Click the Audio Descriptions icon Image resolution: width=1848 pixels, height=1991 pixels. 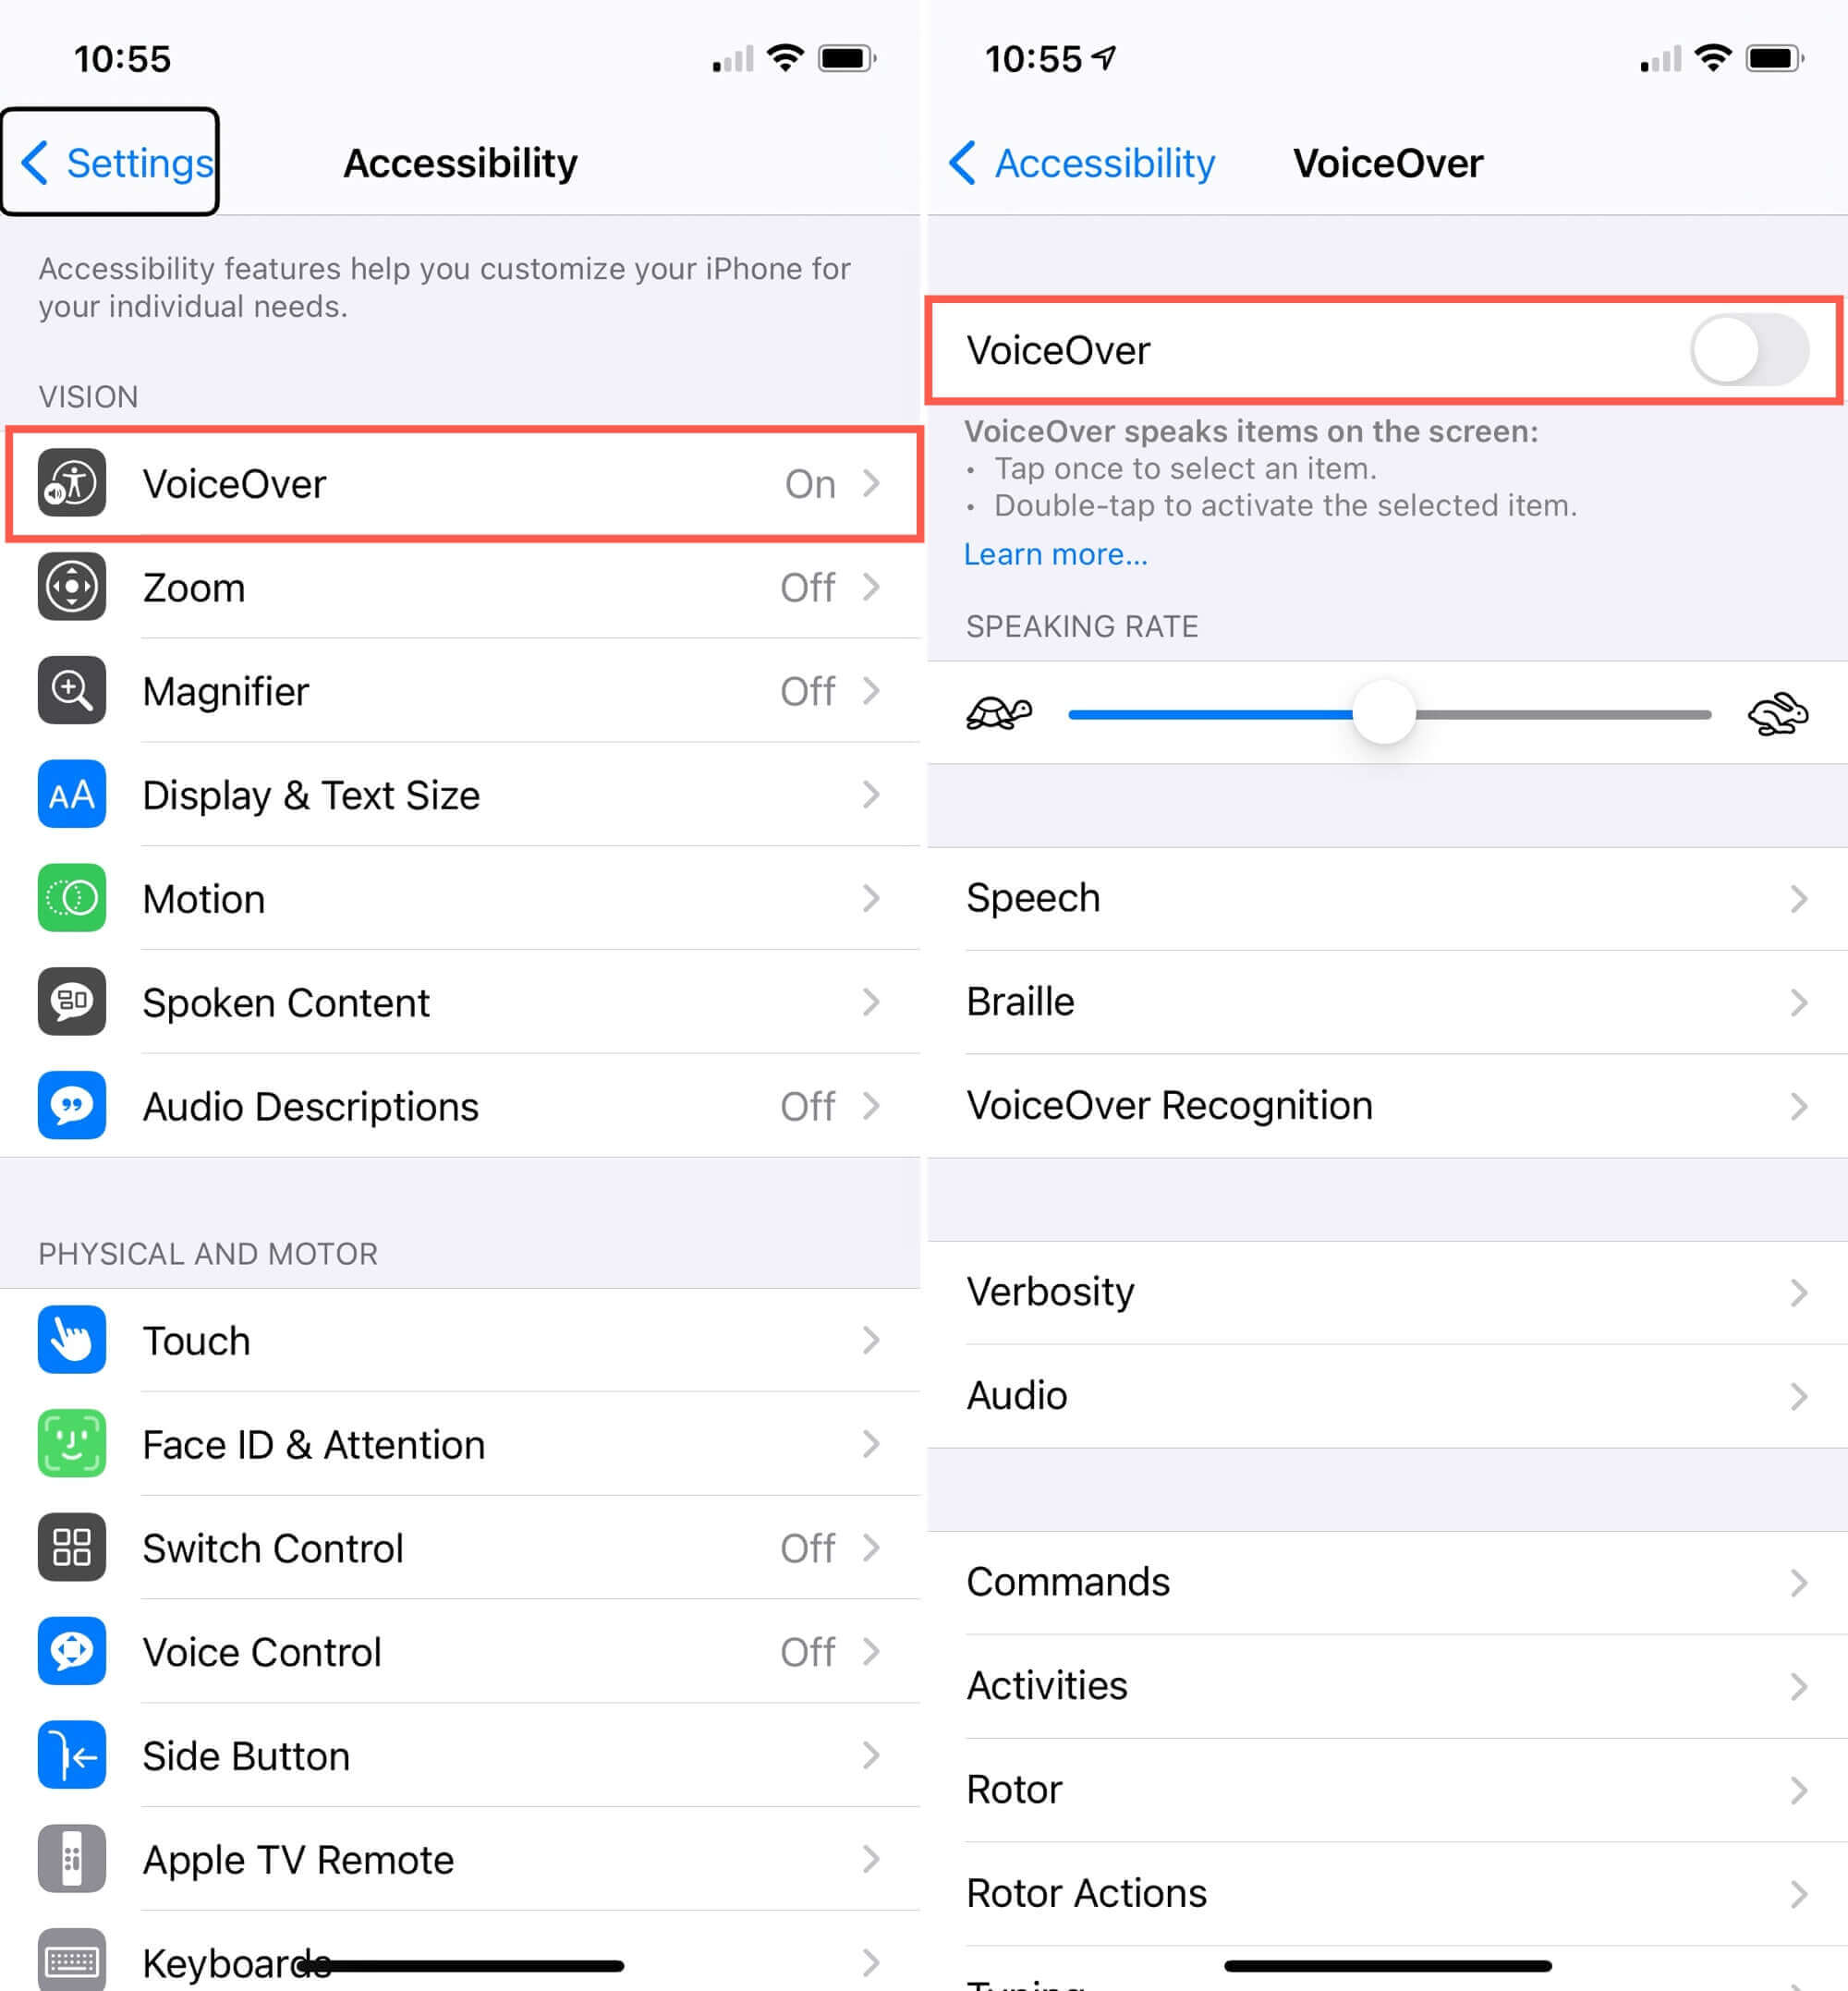click(71, 1105)
